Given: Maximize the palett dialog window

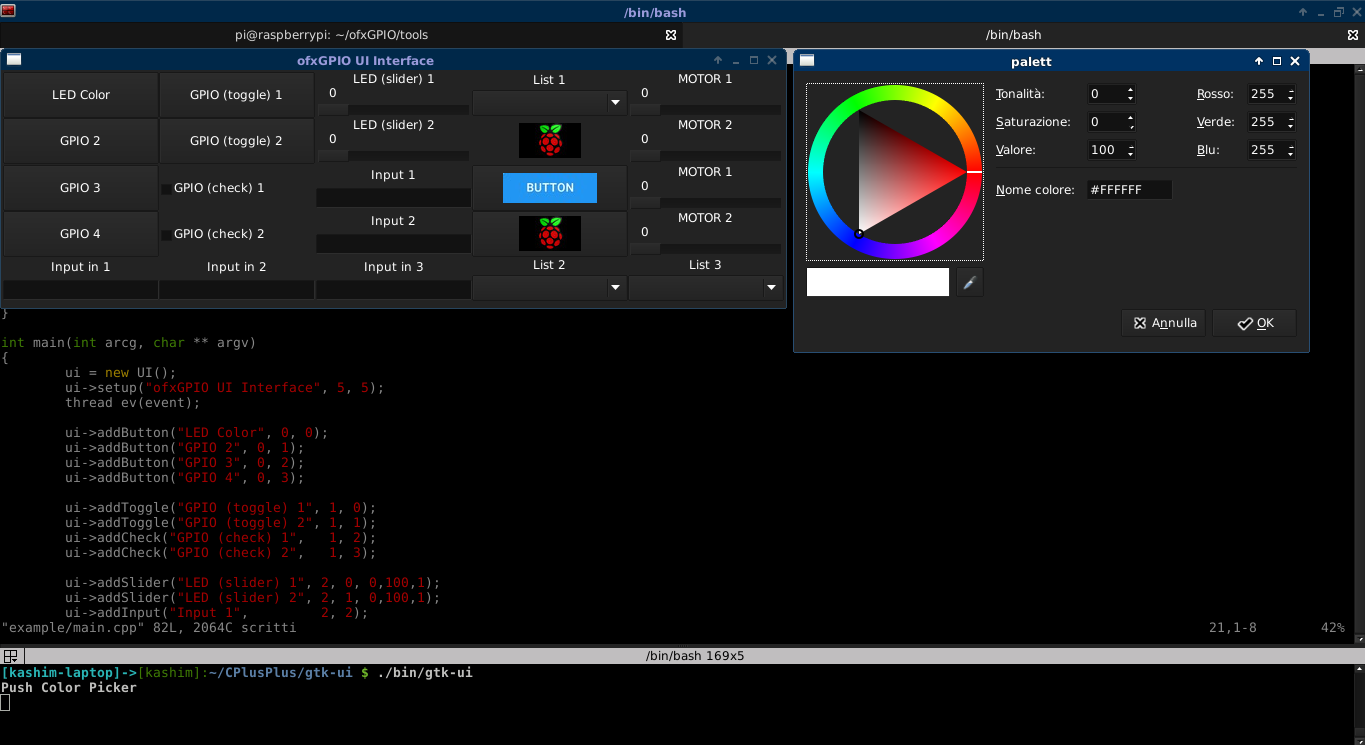Looking at the screenshot, I should click(x=1277, y=61).
